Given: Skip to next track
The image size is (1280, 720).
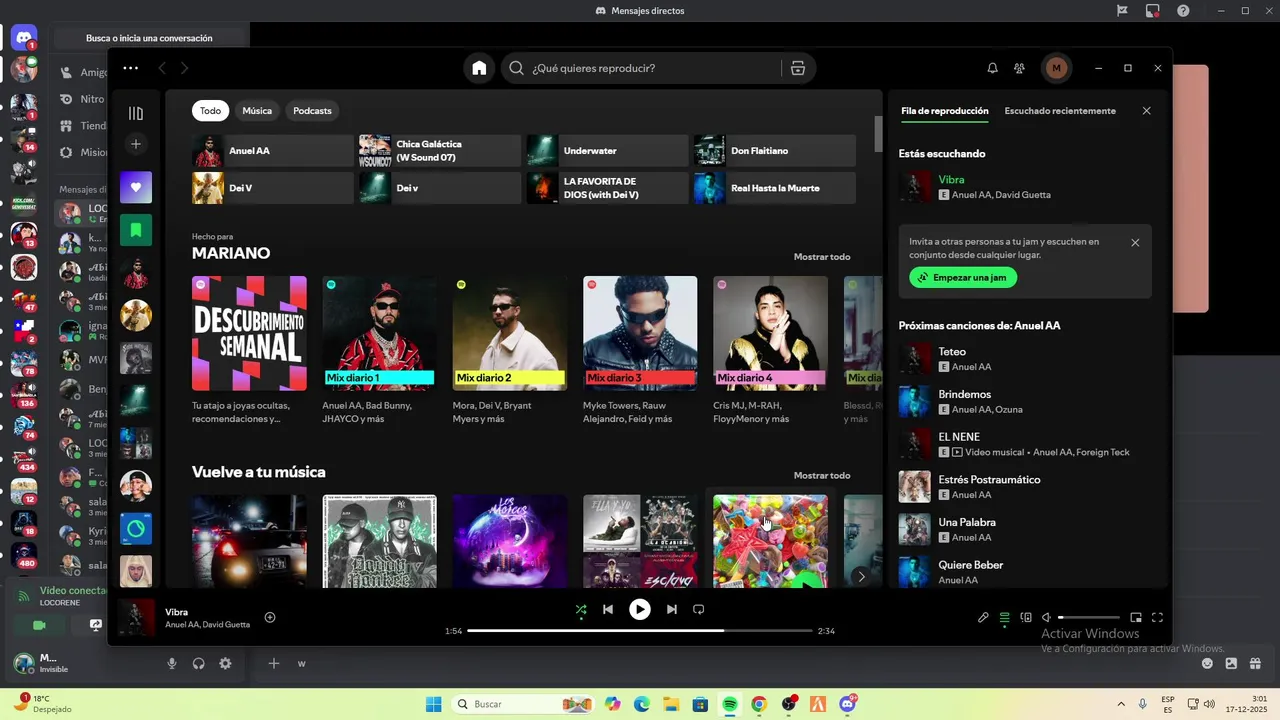Looking at the screenshot, I should pyautogui.click(x=672, y=609).
